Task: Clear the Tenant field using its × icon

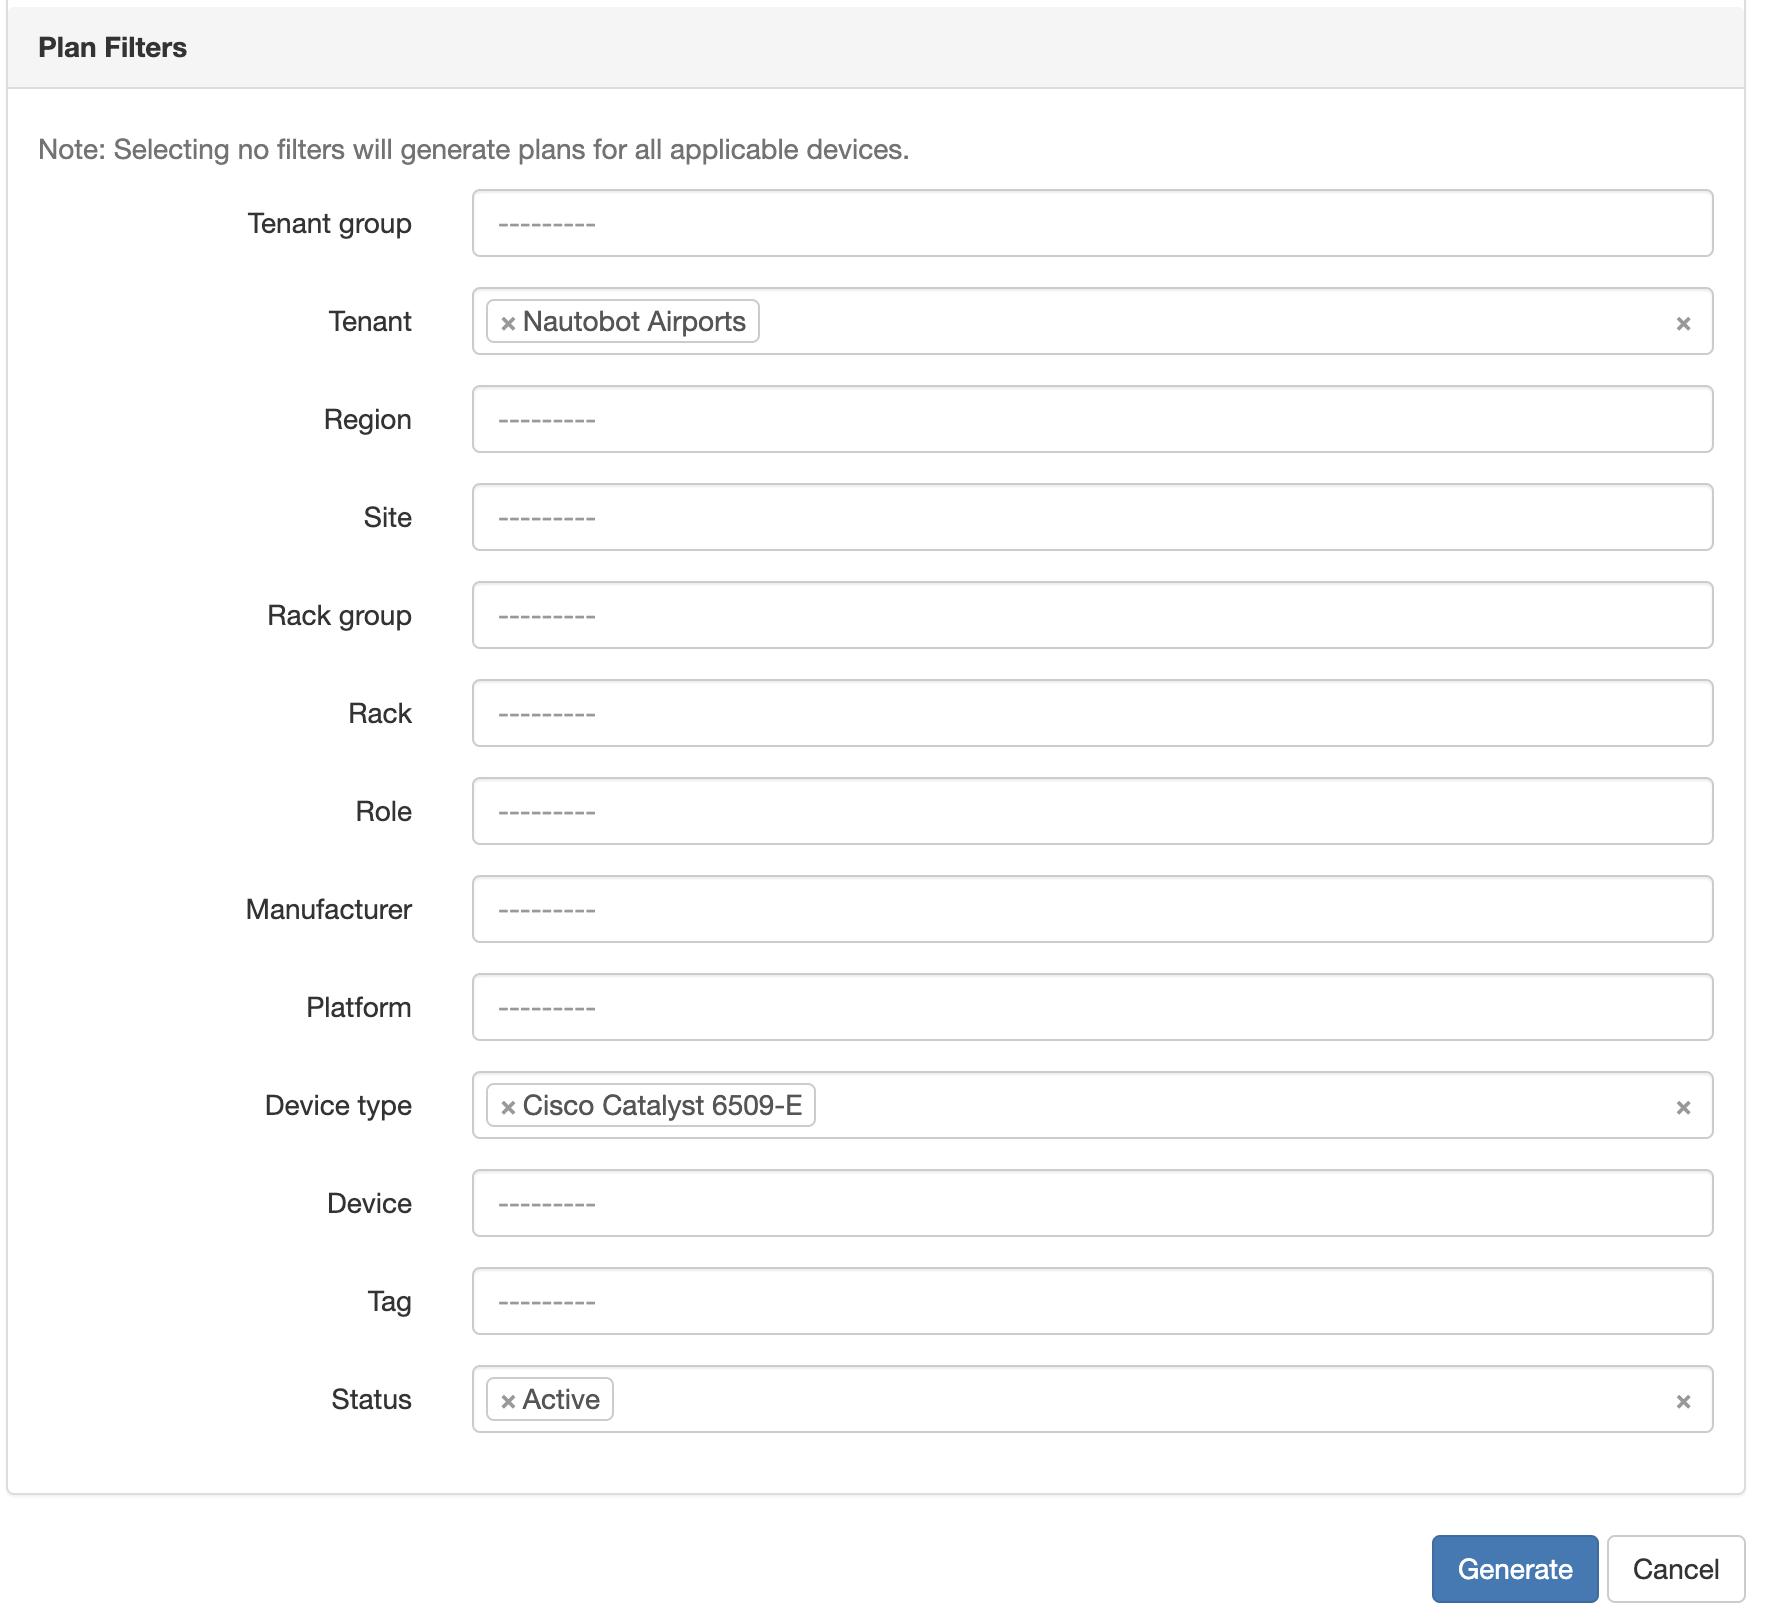Action: click(x=1684, y=321)
